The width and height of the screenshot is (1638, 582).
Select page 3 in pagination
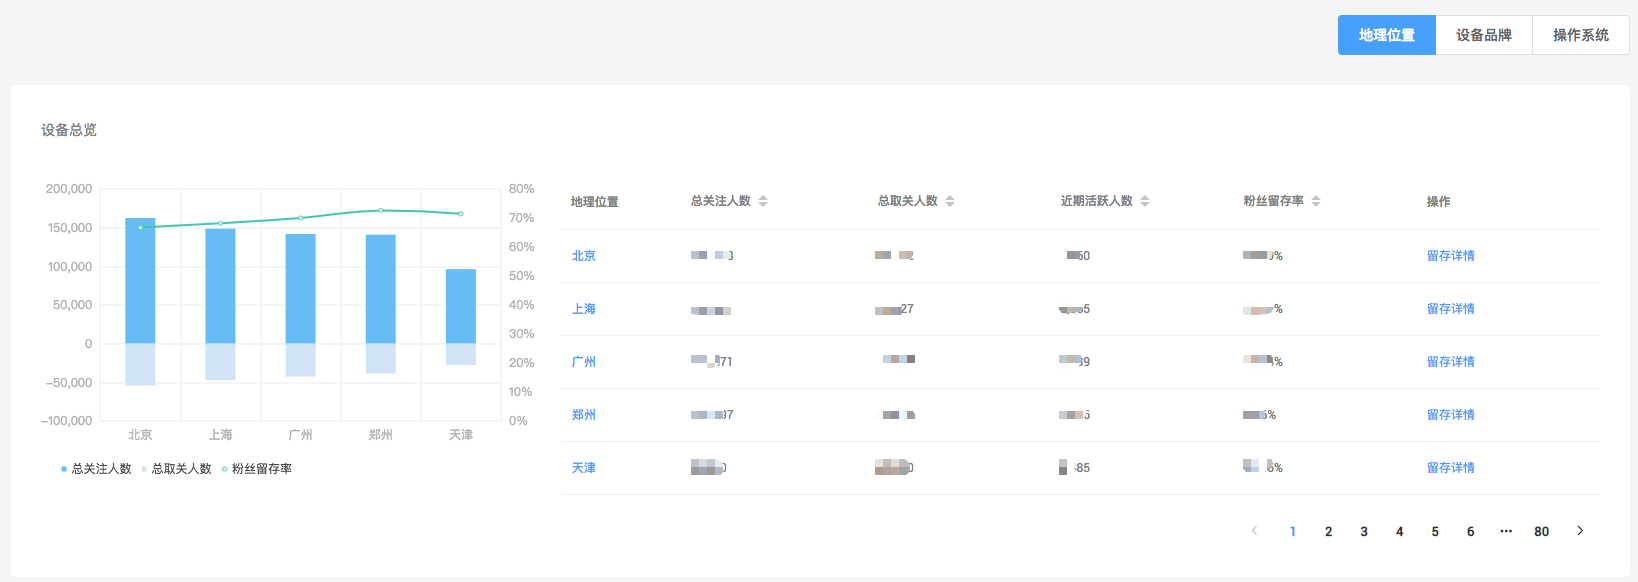click(x=1364, y=531)
